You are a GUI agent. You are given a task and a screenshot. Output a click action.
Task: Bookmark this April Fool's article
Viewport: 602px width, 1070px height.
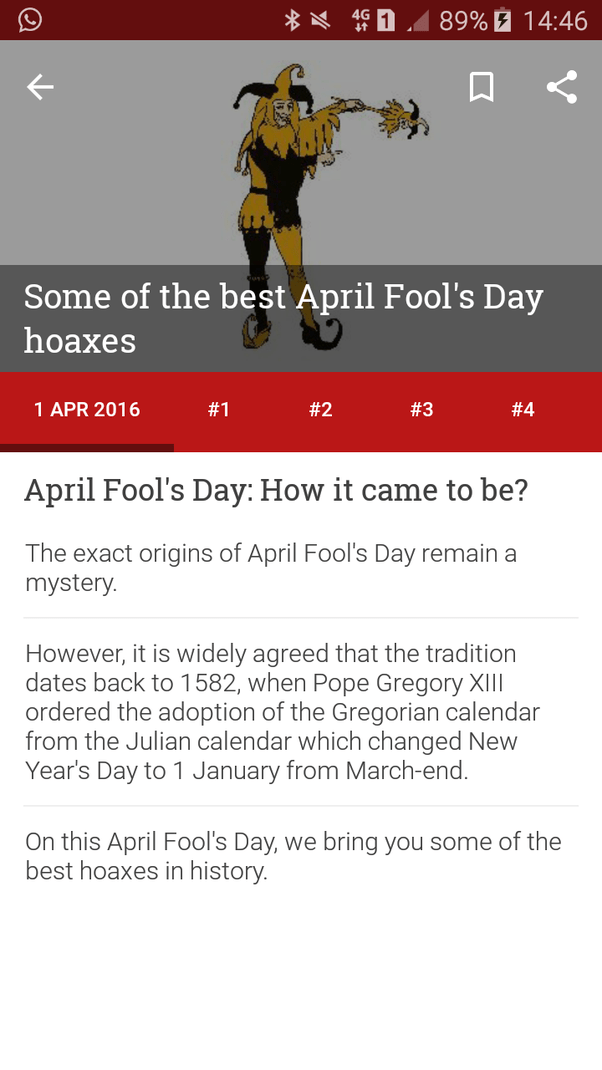(481, 87)
